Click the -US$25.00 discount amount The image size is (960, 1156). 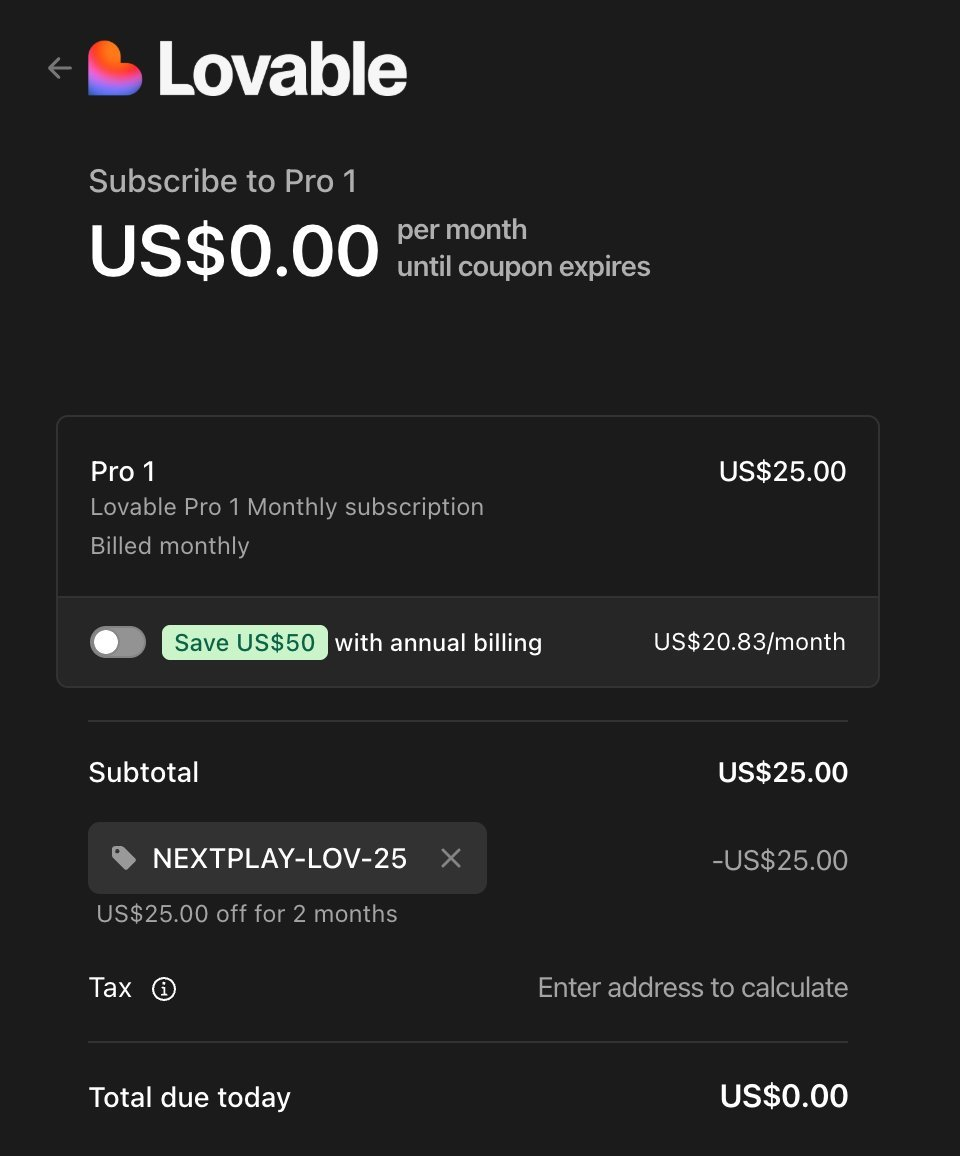tap(780, 860)
